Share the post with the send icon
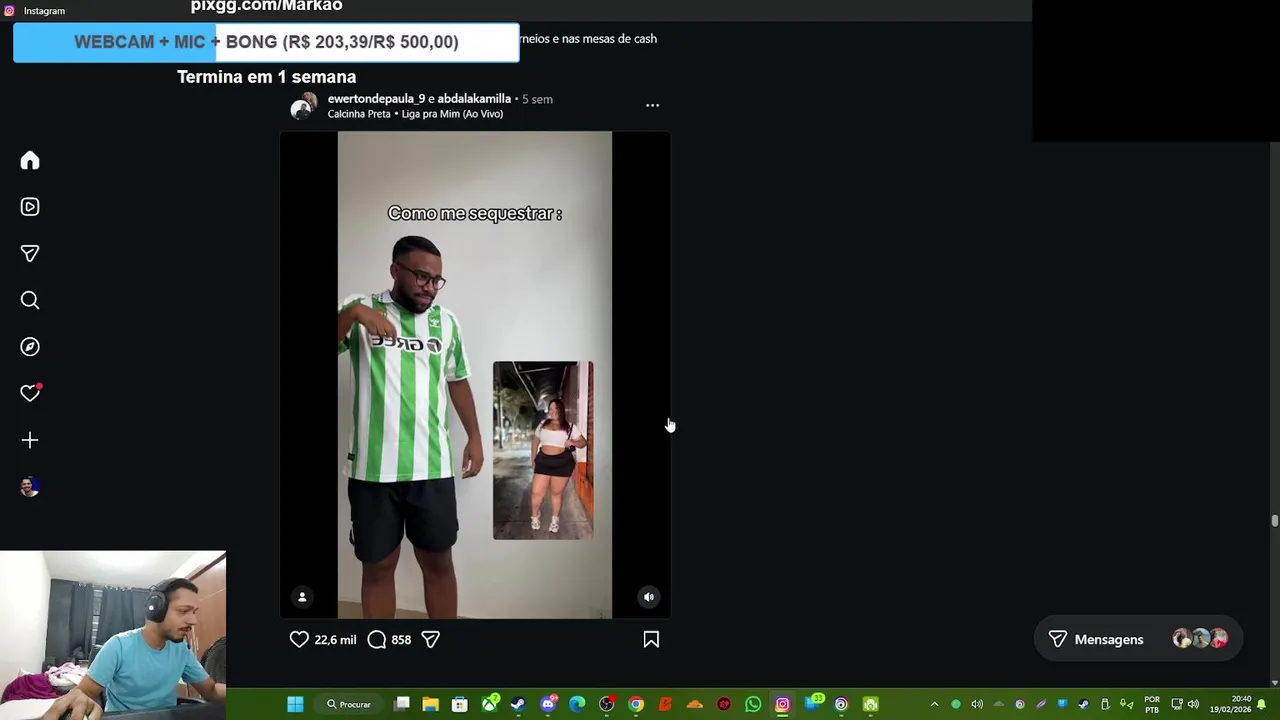Image resolution: width=1280 pixels, height=720 pixels. click(430, 639)
